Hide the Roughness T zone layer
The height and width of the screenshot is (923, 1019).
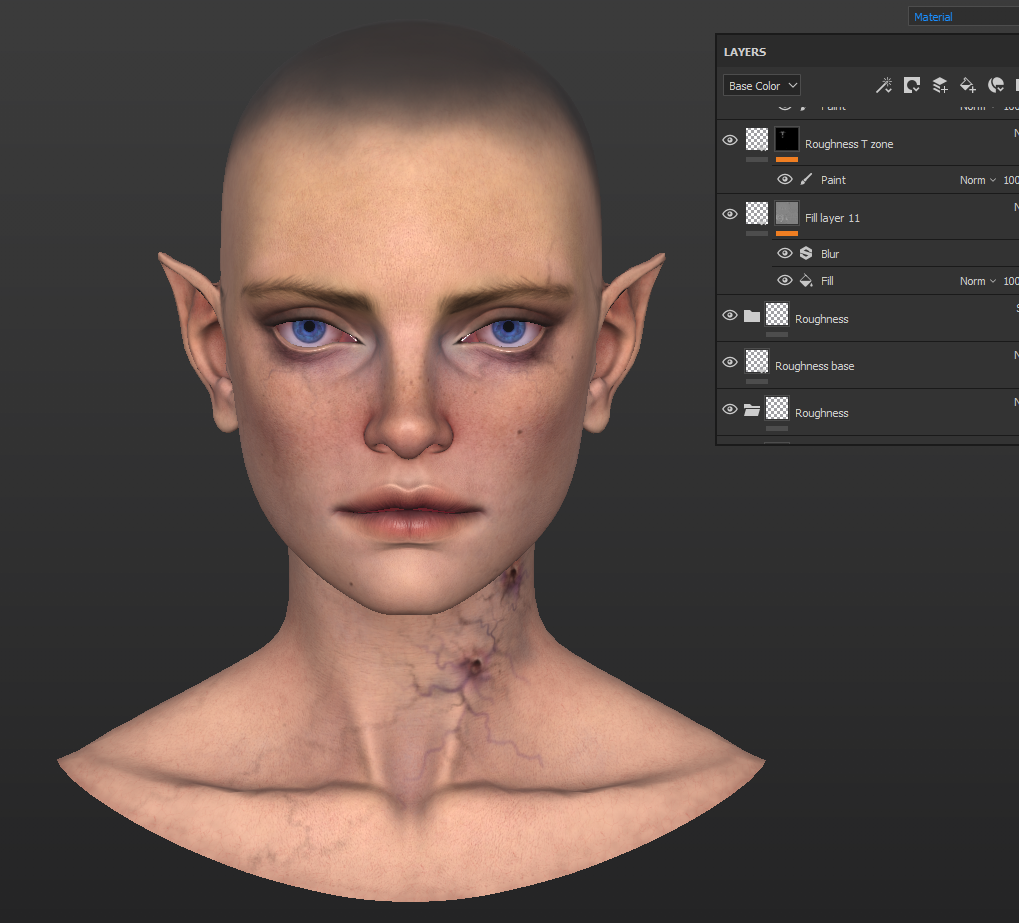pyautogui.click(x=730, y=140)
